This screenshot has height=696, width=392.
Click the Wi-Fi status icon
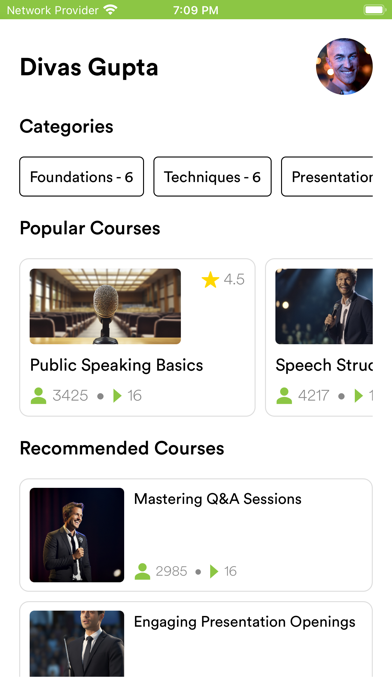tap(110, 10)
